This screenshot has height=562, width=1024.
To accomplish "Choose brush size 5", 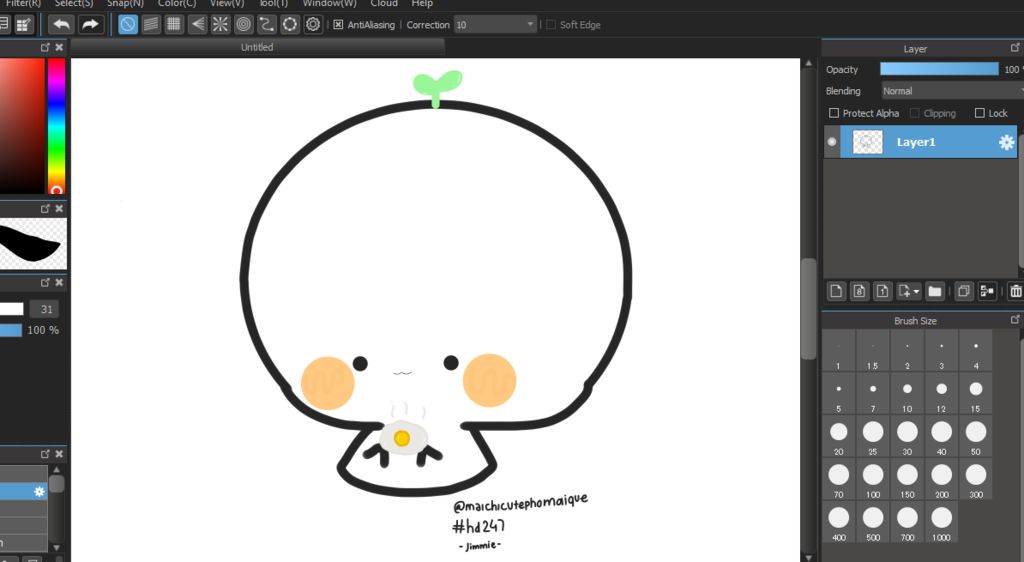I will pyautogui.click(x=839, y=394).
